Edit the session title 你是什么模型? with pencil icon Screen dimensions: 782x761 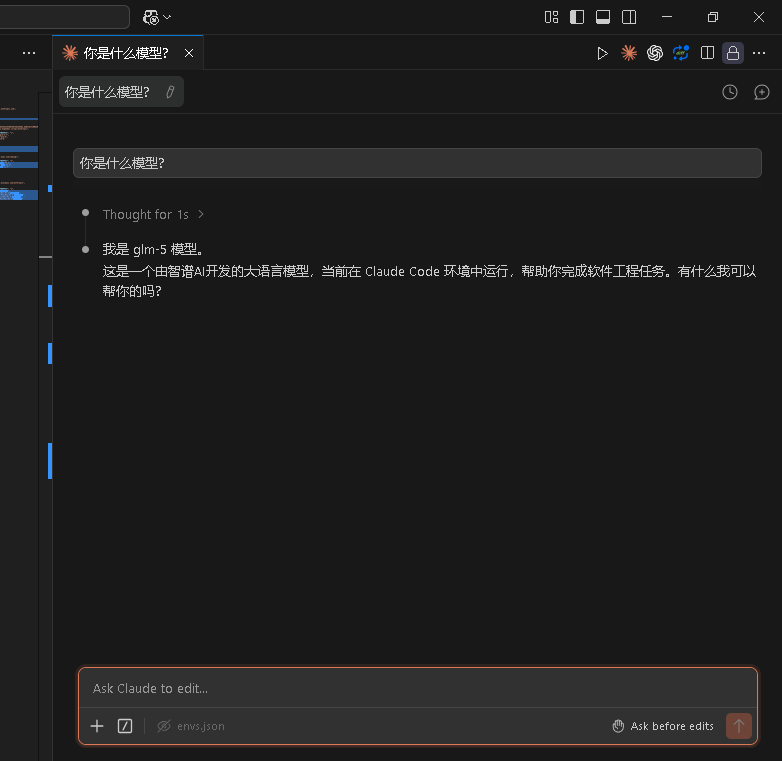(170, 92)
